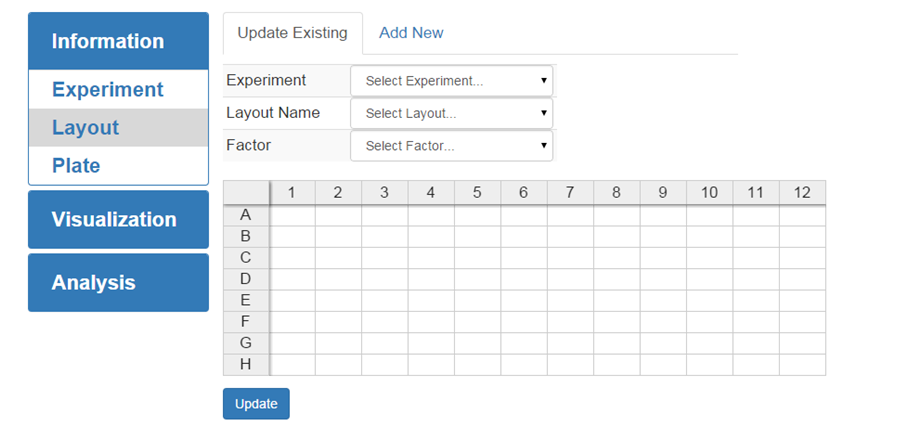Select Layout in the sidebar
The image size is (900, 425).
[x=86, y=127]
